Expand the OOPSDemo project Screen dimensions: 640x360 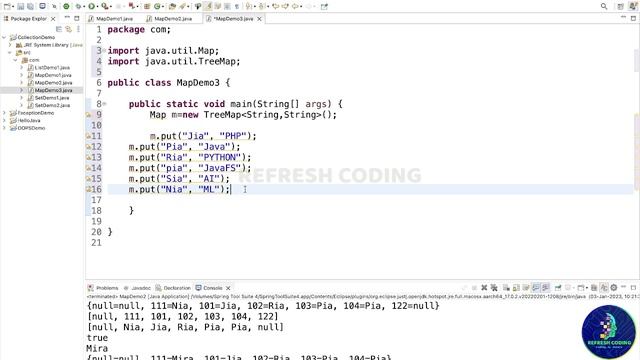coord(4,128)
